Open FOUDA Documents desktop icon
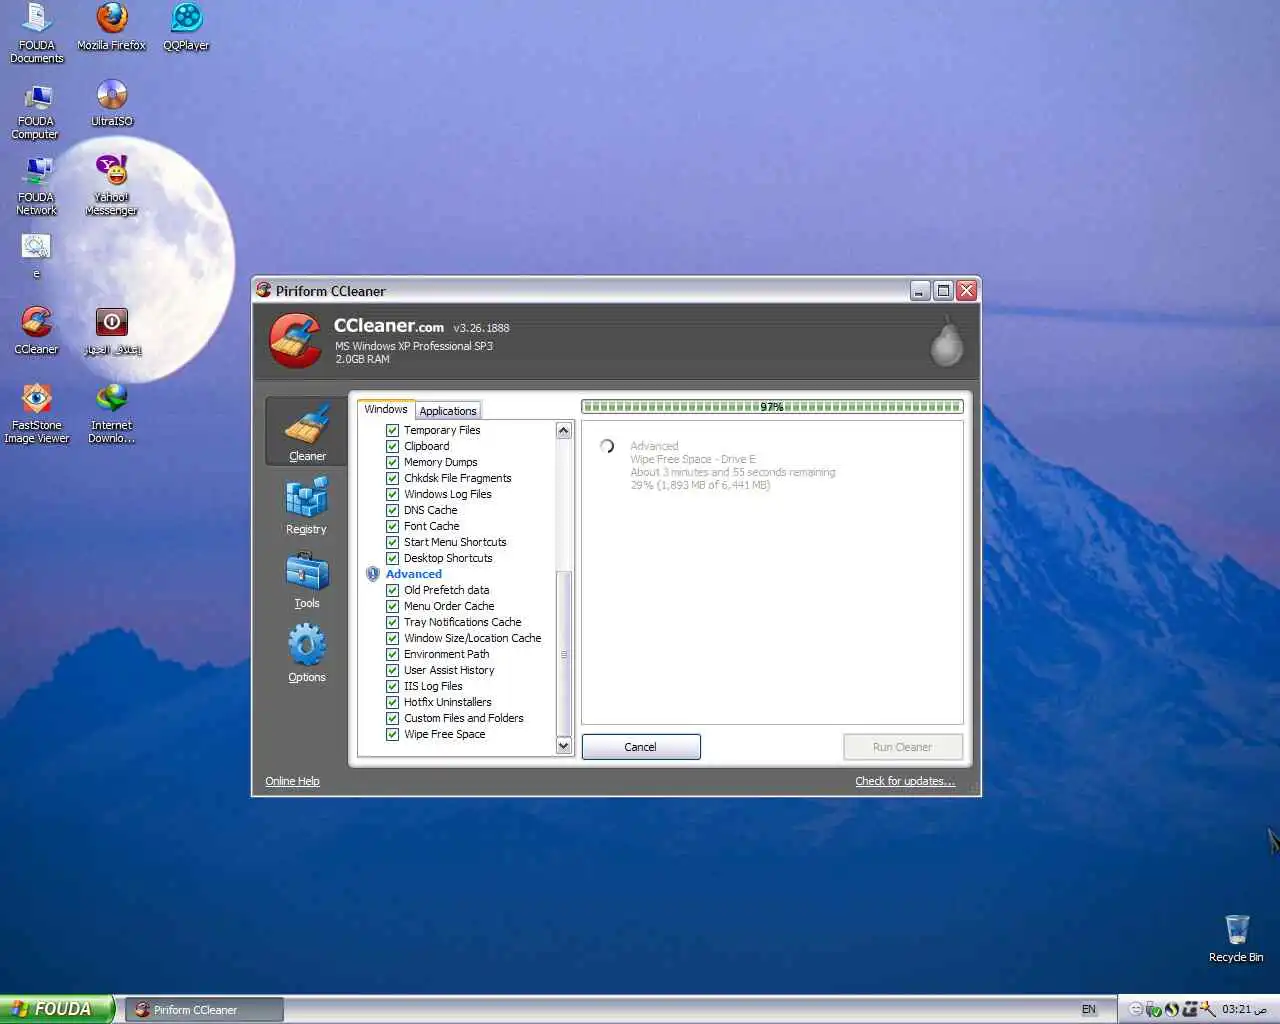 click(37, 34)
